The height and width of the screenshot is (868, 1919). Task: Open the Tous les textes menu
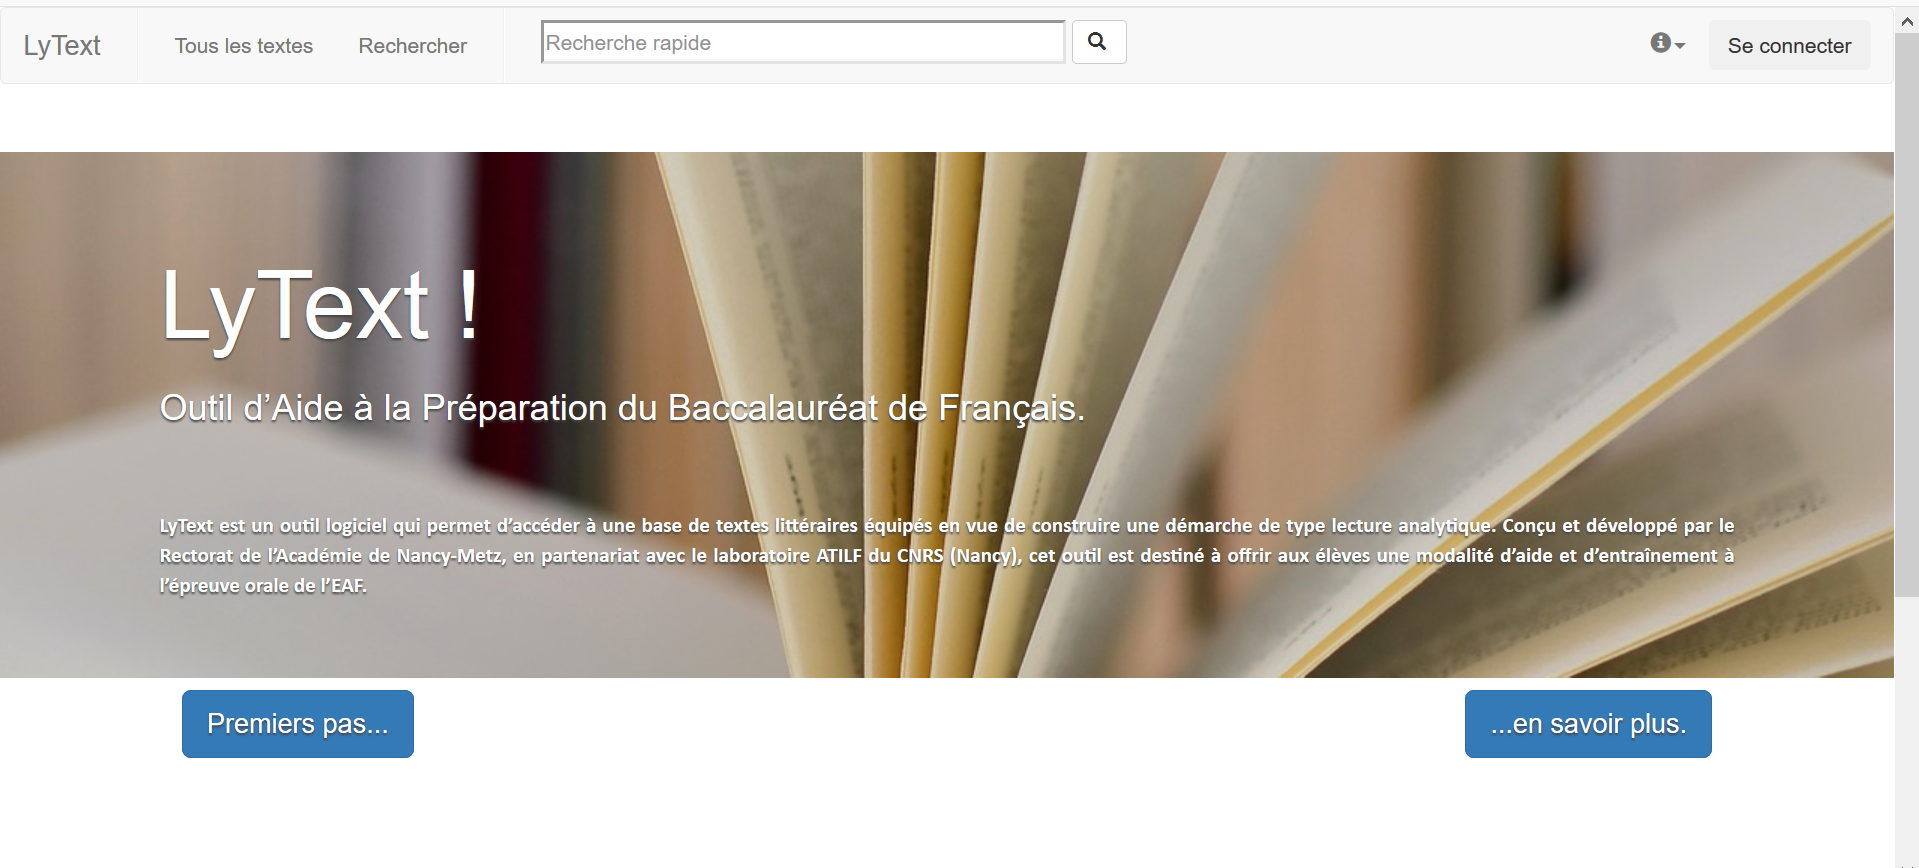pyautogui.click(x=244, y=46)
